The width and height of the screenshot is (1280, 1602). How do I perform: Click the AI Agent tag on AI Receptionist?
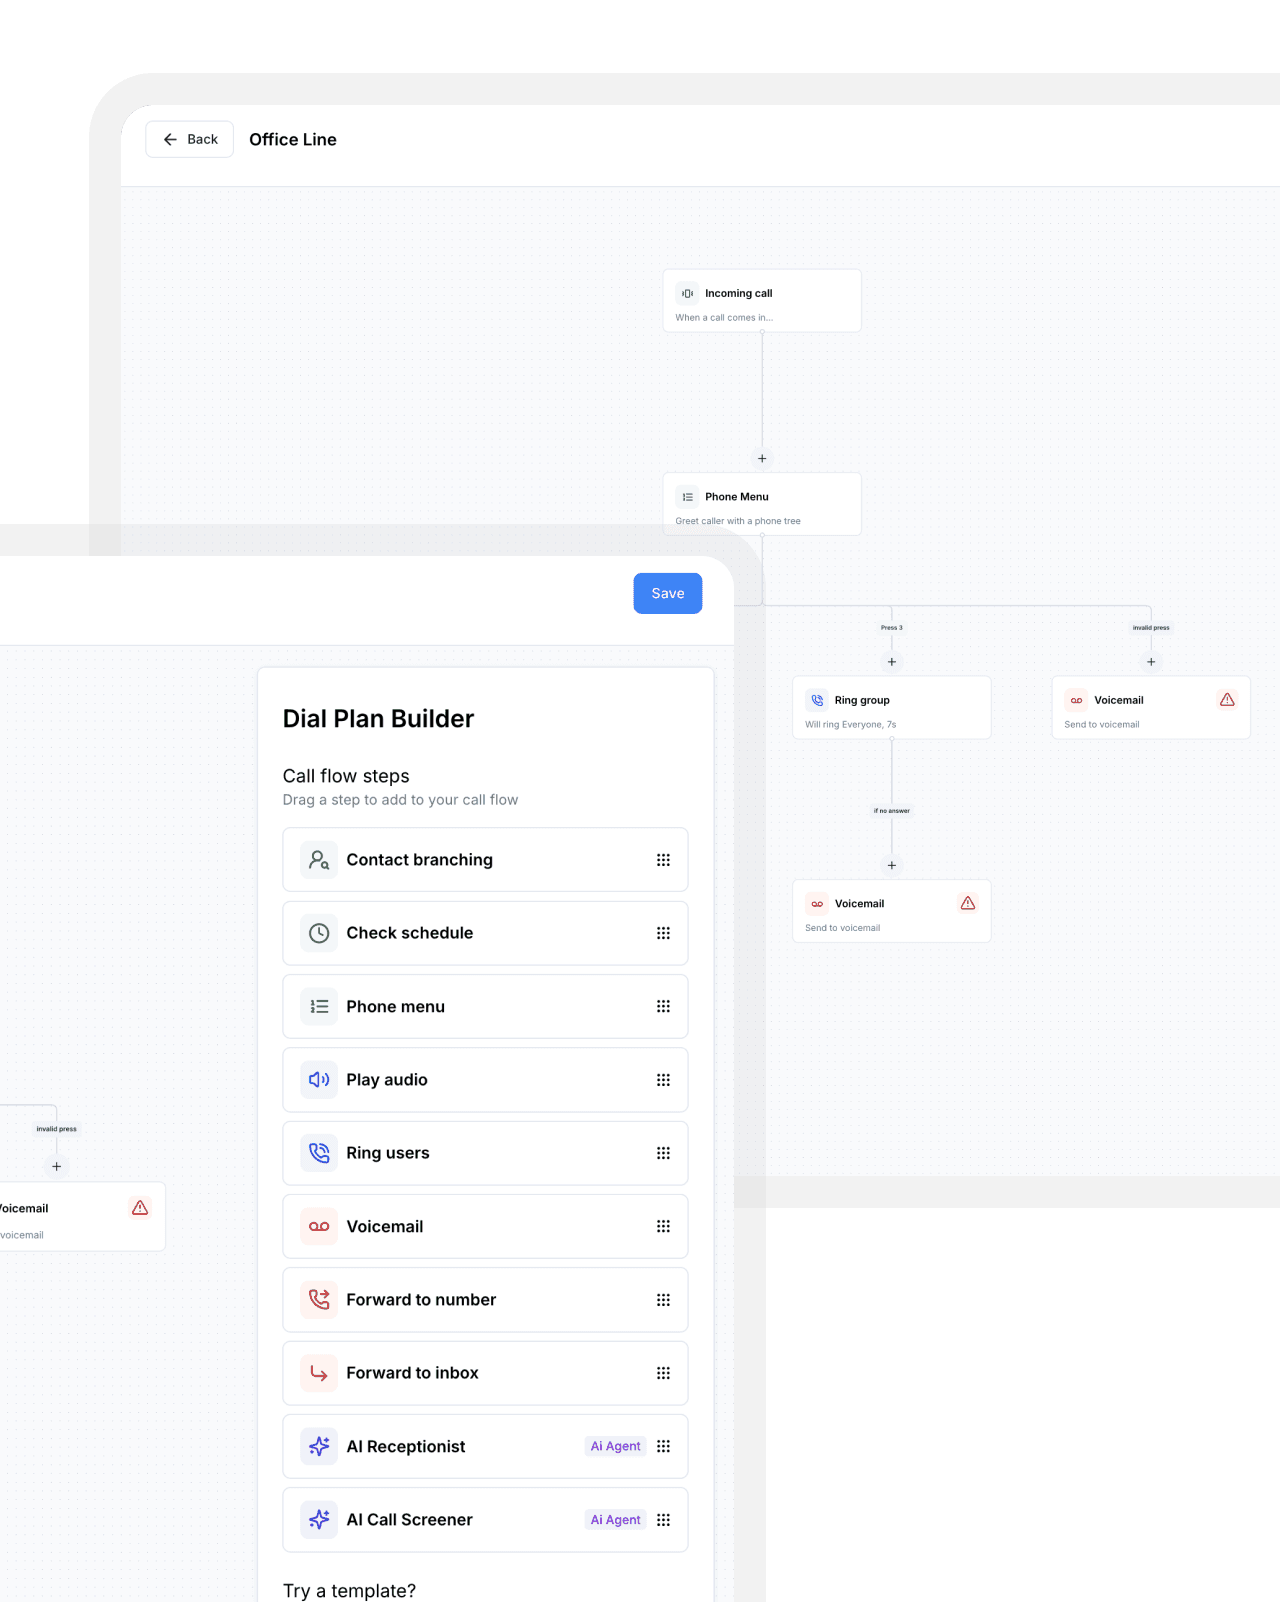tap(615, 1446)
